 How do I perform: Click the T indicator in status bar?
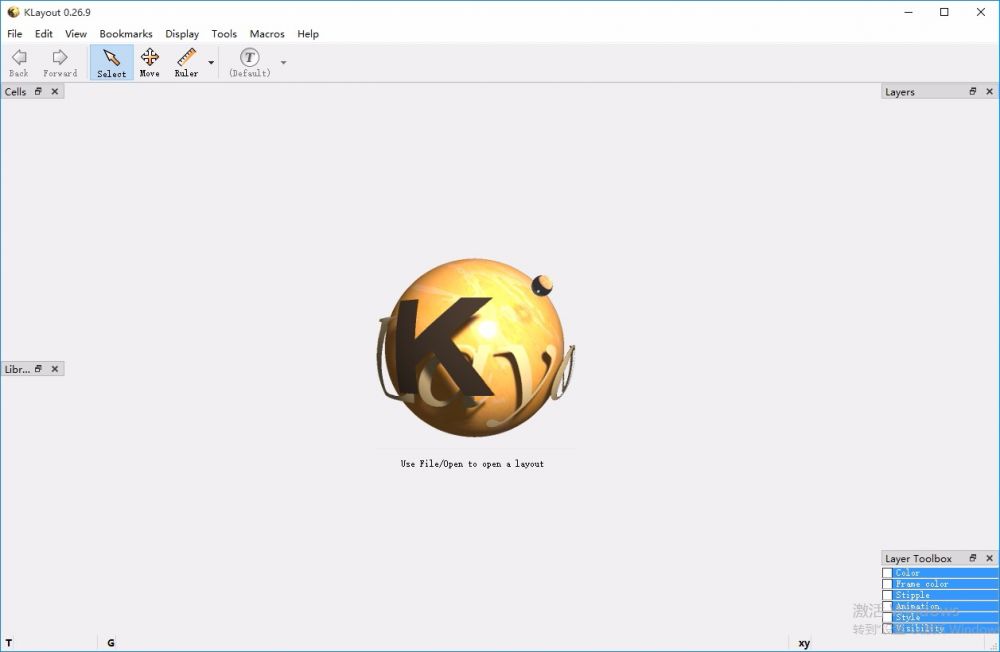[x=9, y=643]
